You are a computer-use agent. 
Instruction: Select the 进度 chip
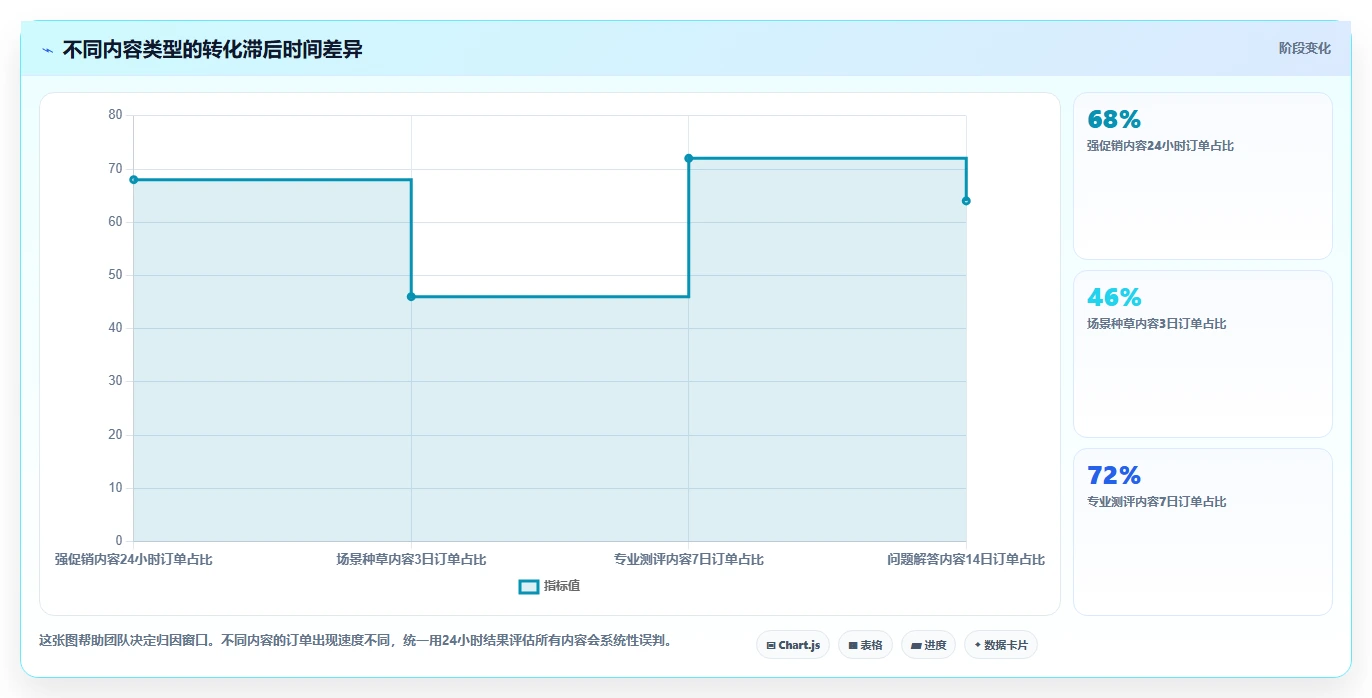928,645
